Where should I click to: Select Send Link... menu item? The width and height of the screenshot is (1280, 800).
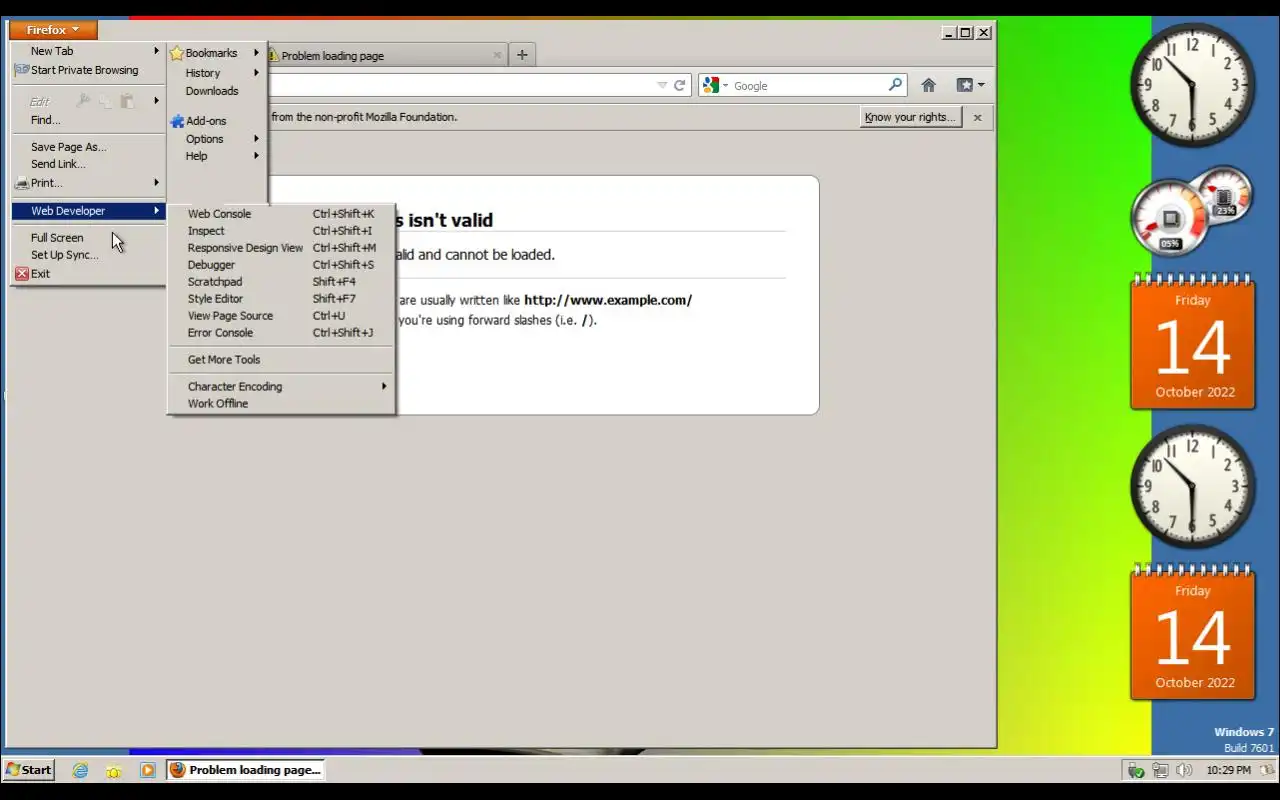88,164
